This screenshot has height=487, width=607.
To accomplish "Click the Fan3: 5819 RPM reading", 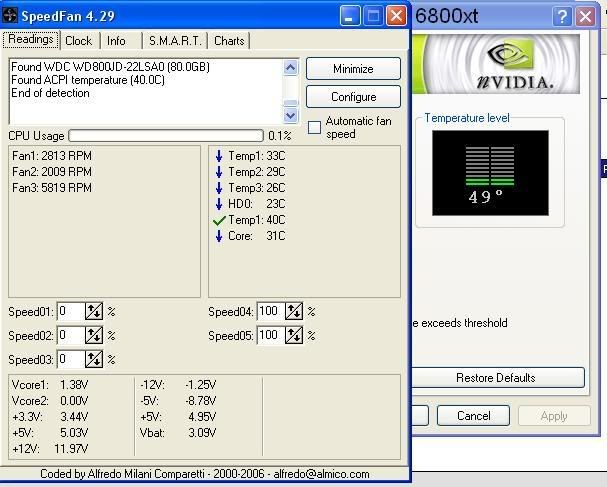I will (52, 188).
